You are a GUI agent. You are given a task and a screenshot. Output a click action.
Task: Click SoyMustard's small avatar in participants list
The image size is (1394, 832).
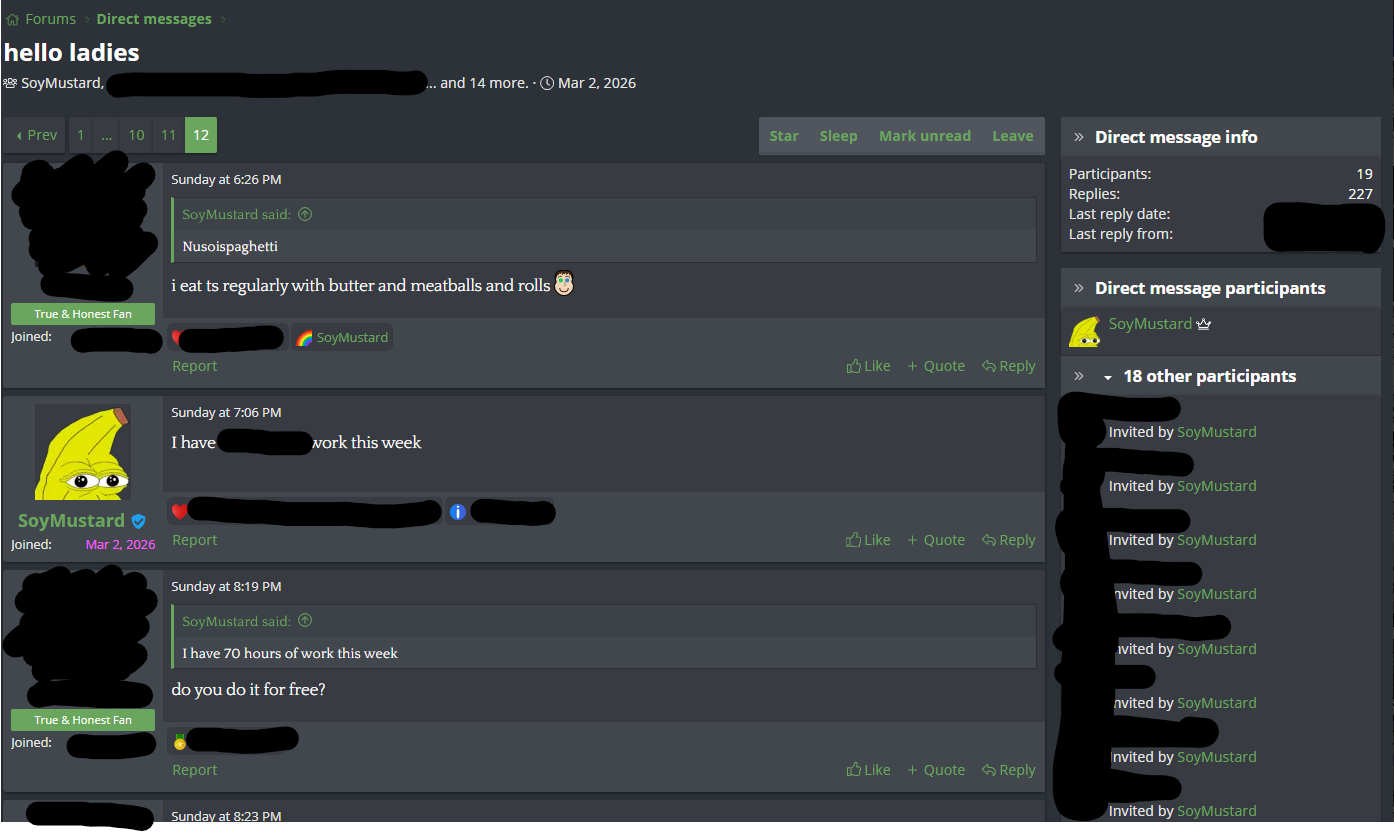pyautogui.click(x=1085, y=331)
